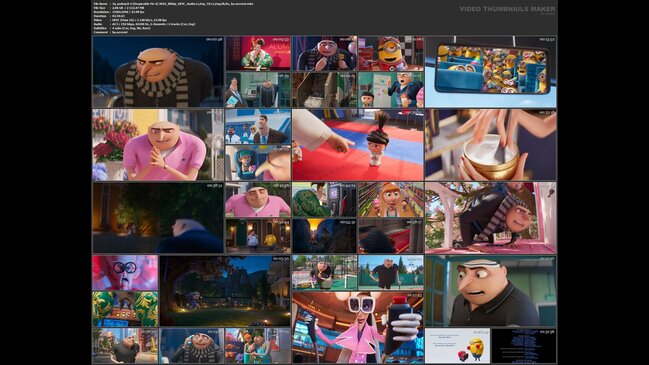Open the black scrolling end credits thumbnail
Viewport: 649px width, 365px height.
point(524,346)
